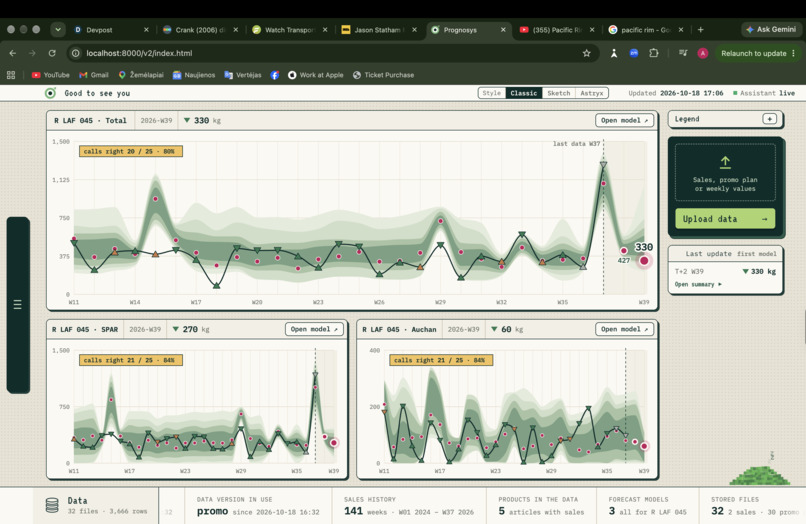Click the white figure extension icon in toolbar
Image resolution: width=806 pixels, height=524 pixels.
point(614,53)
